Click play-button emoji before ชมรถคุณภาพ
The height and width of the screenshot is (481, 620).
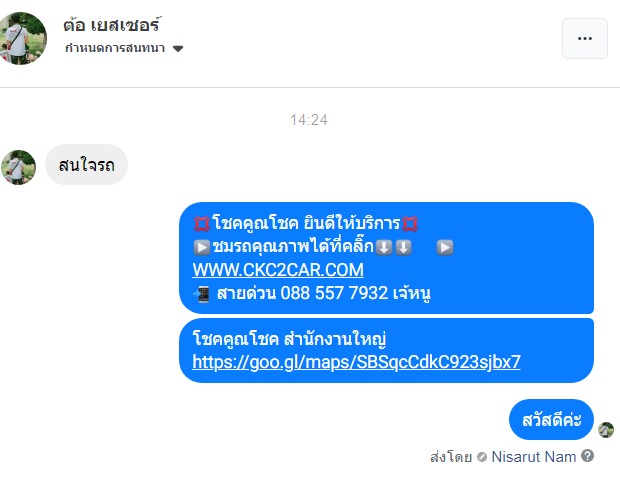(x=202, y=248)
